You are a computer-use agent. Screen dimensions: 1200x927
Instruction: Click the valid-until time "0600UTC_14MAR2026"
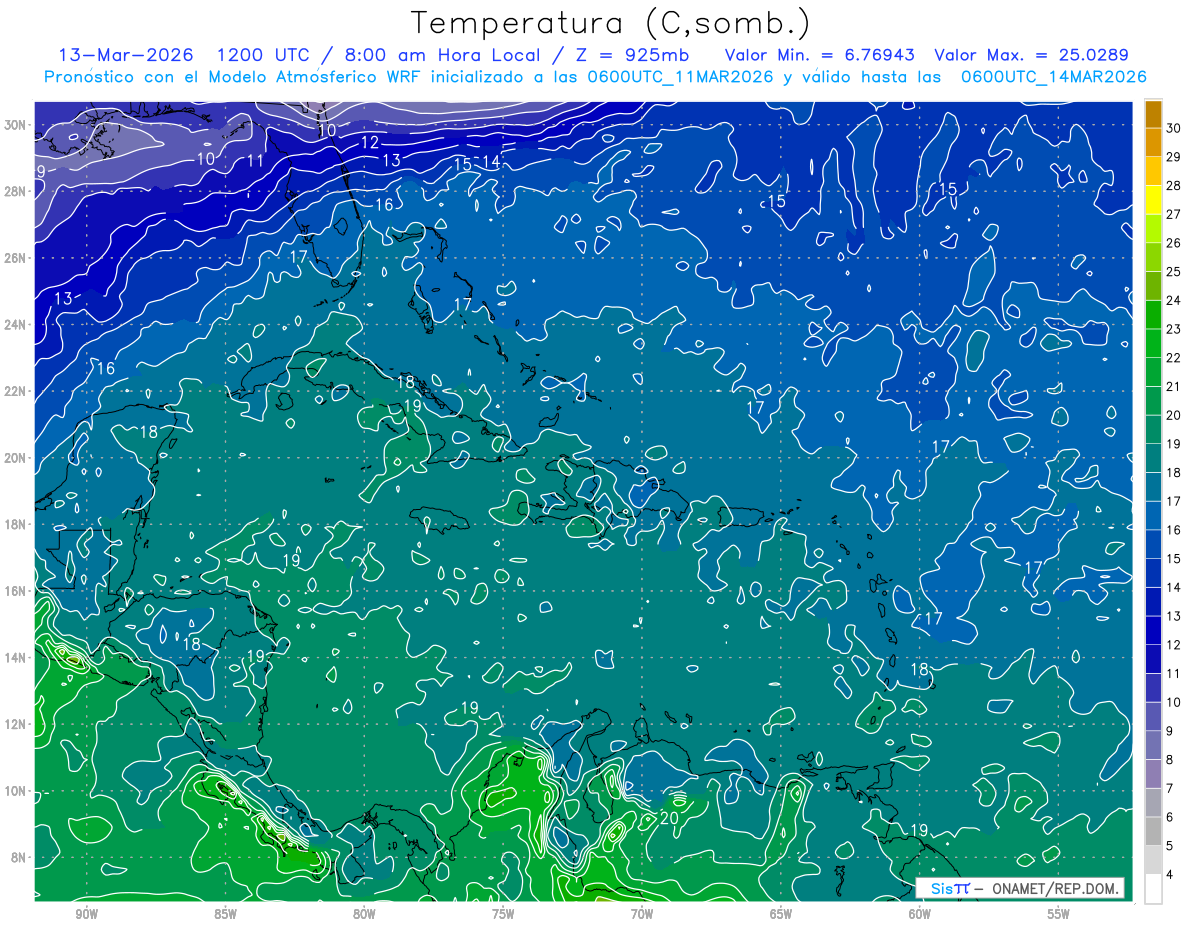(1052, 77)
